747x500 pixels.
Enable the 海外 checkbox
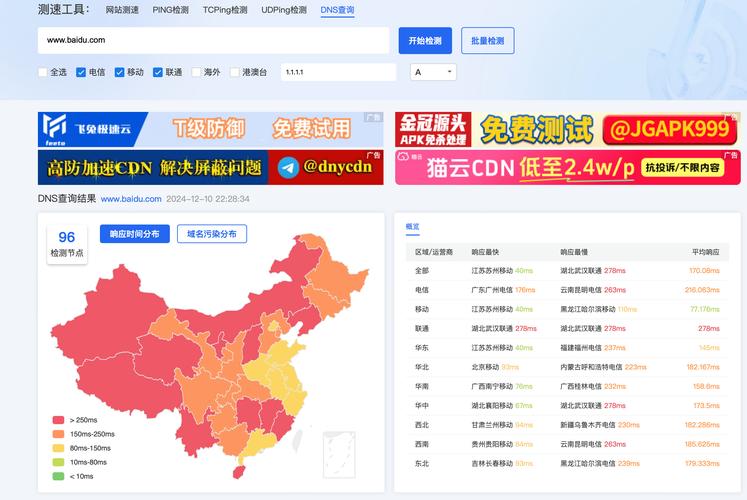(196, 72)
